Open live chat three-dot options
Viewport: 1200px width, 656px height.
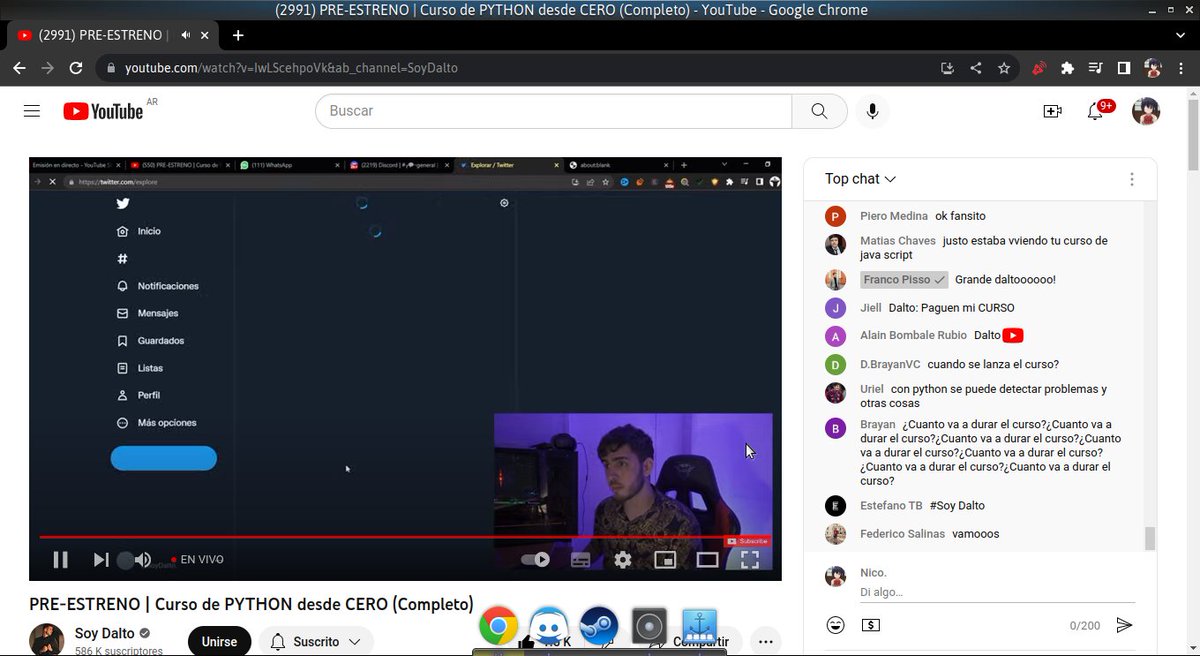1132,179
